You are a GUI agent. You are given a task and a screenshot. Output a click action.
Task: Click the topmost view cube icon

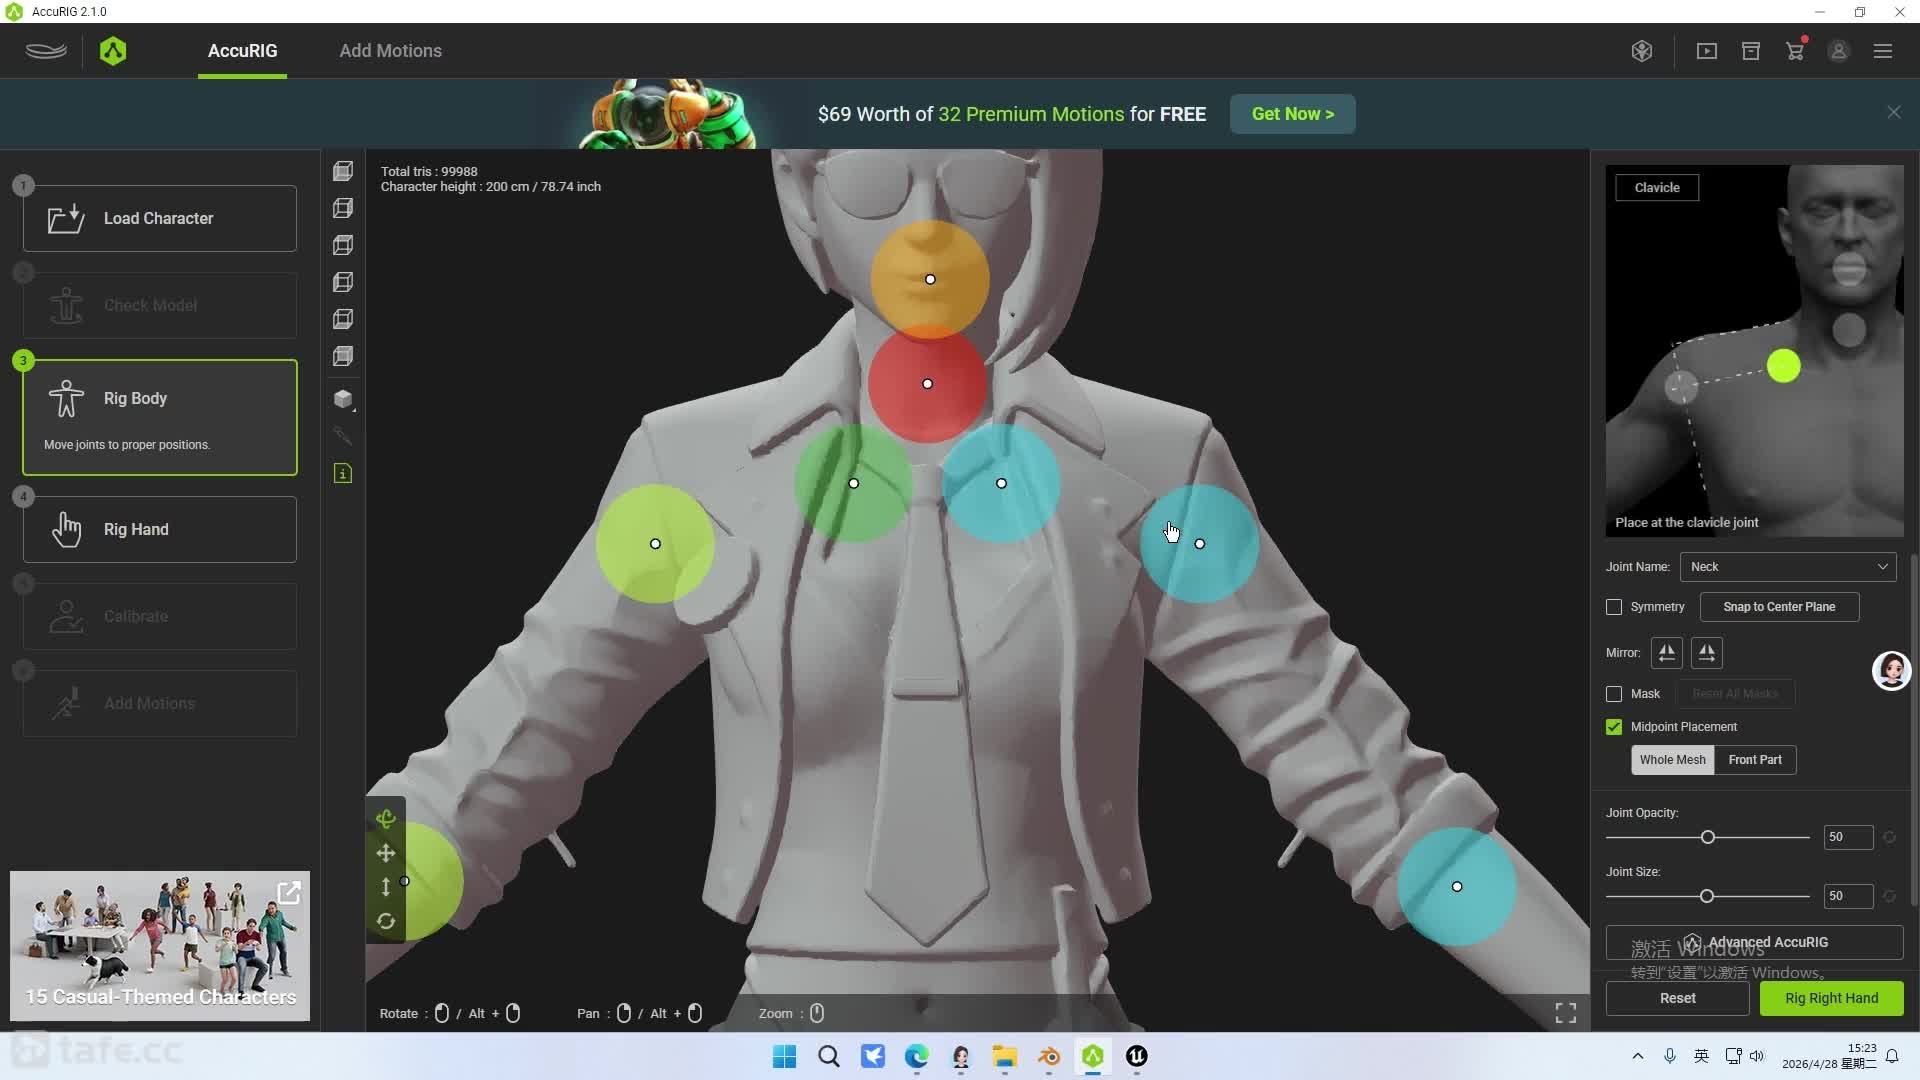pyautogui.click(x=343, y=172)
